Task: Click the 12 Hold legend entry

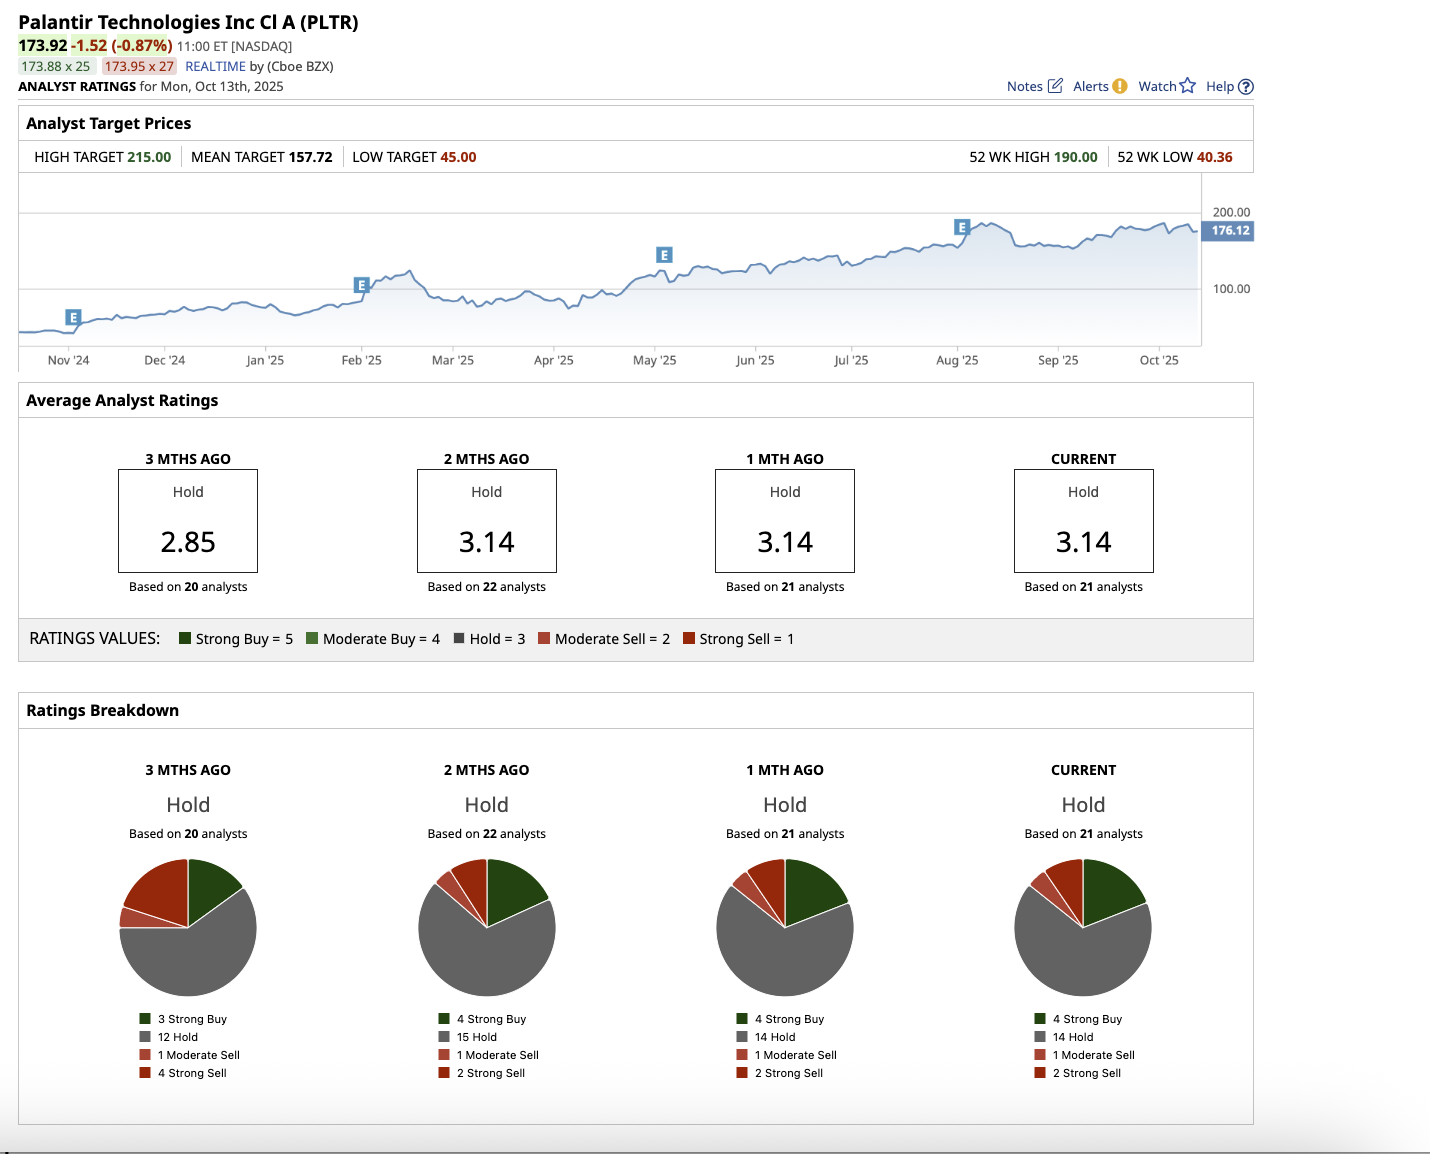Action: [177, 1037]
